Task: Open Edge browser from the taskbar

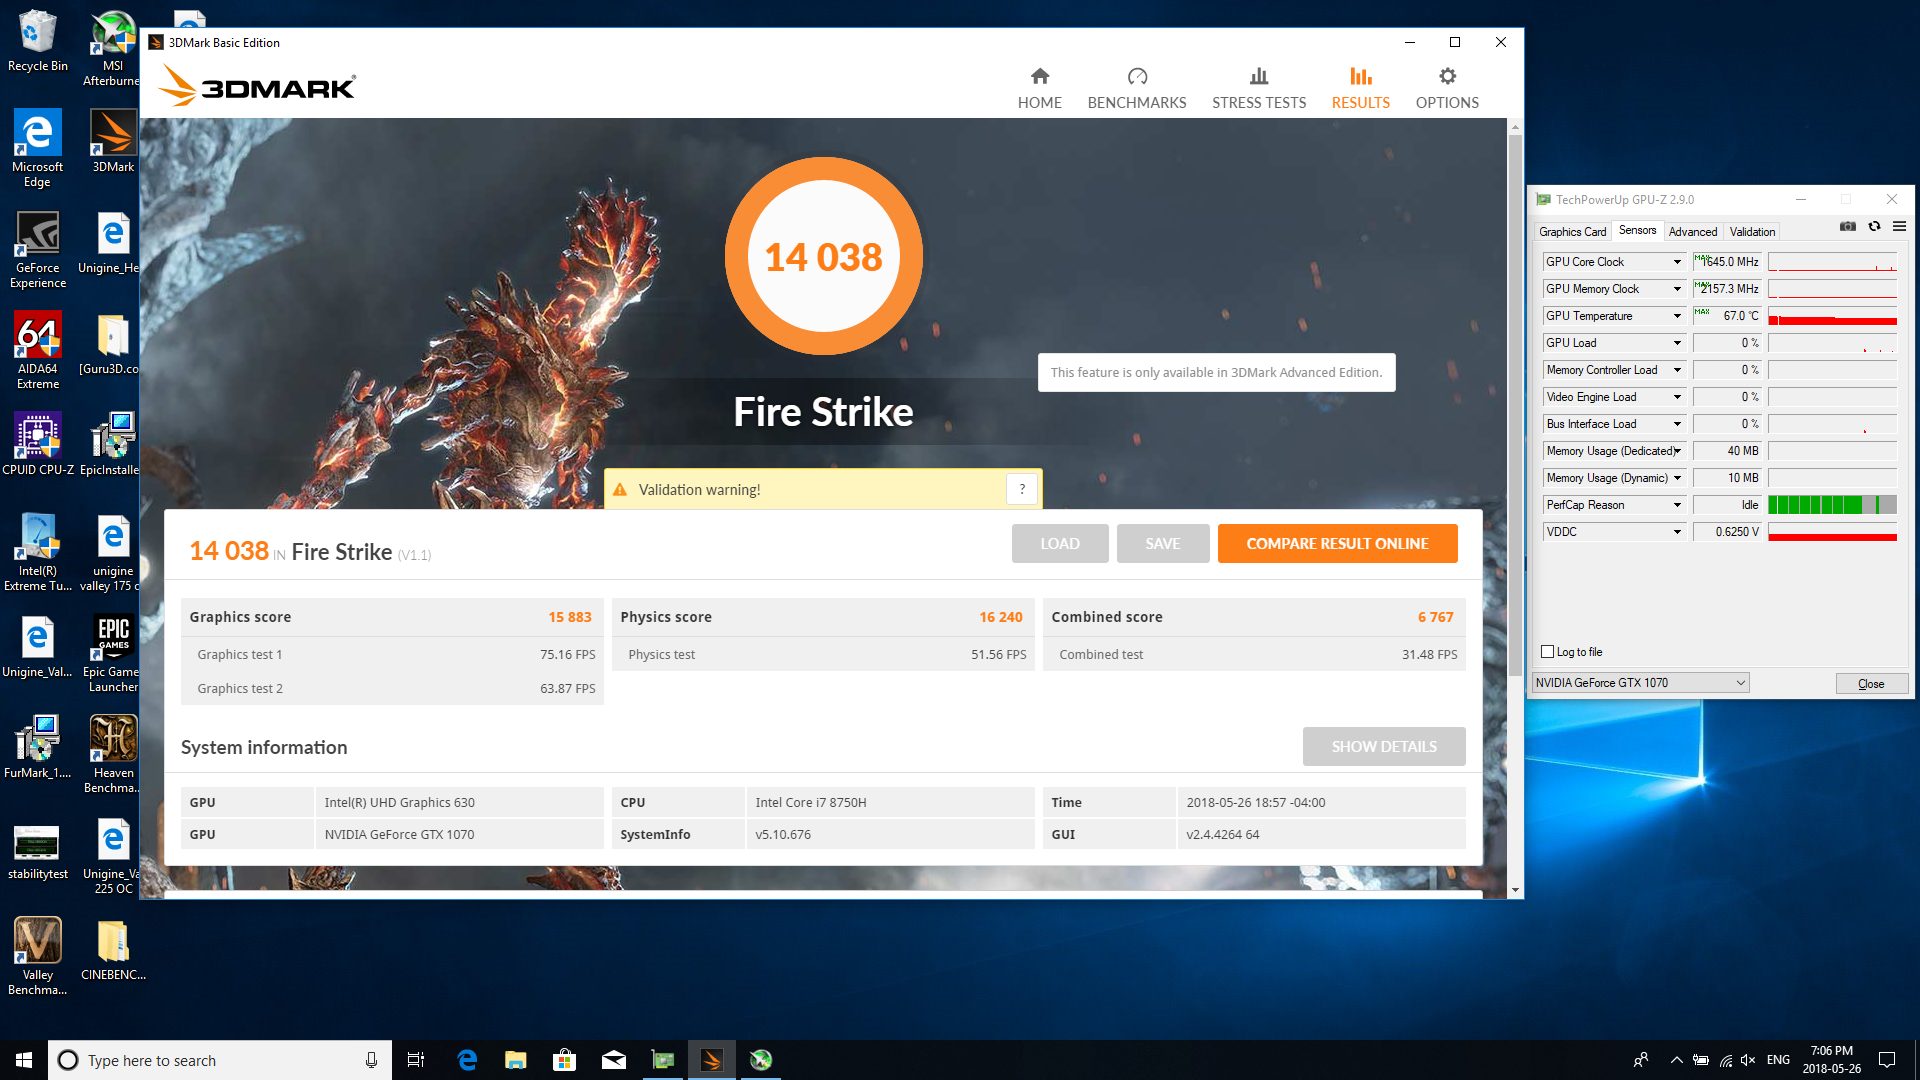Action: point(466,1060)
